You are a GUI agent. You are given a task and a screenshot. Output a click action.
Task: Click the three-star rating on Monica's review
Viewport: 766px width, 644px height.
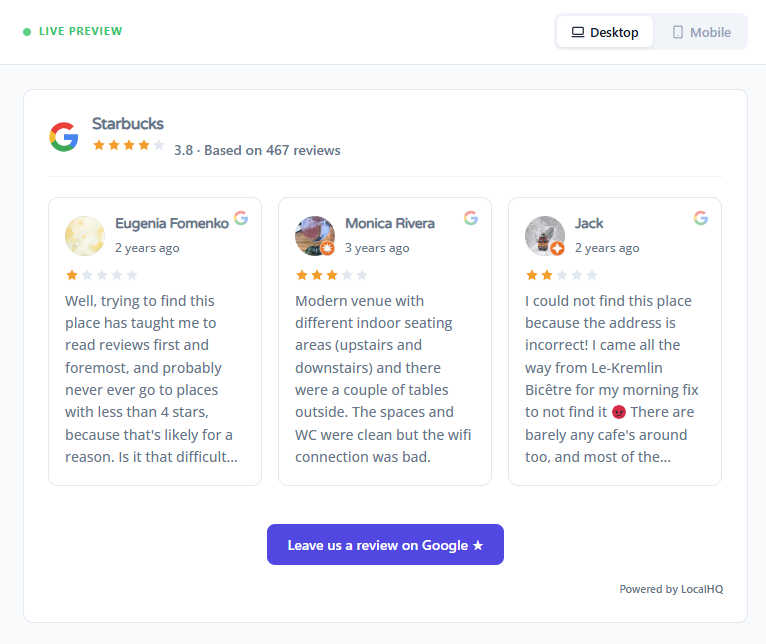pos(332,275)
